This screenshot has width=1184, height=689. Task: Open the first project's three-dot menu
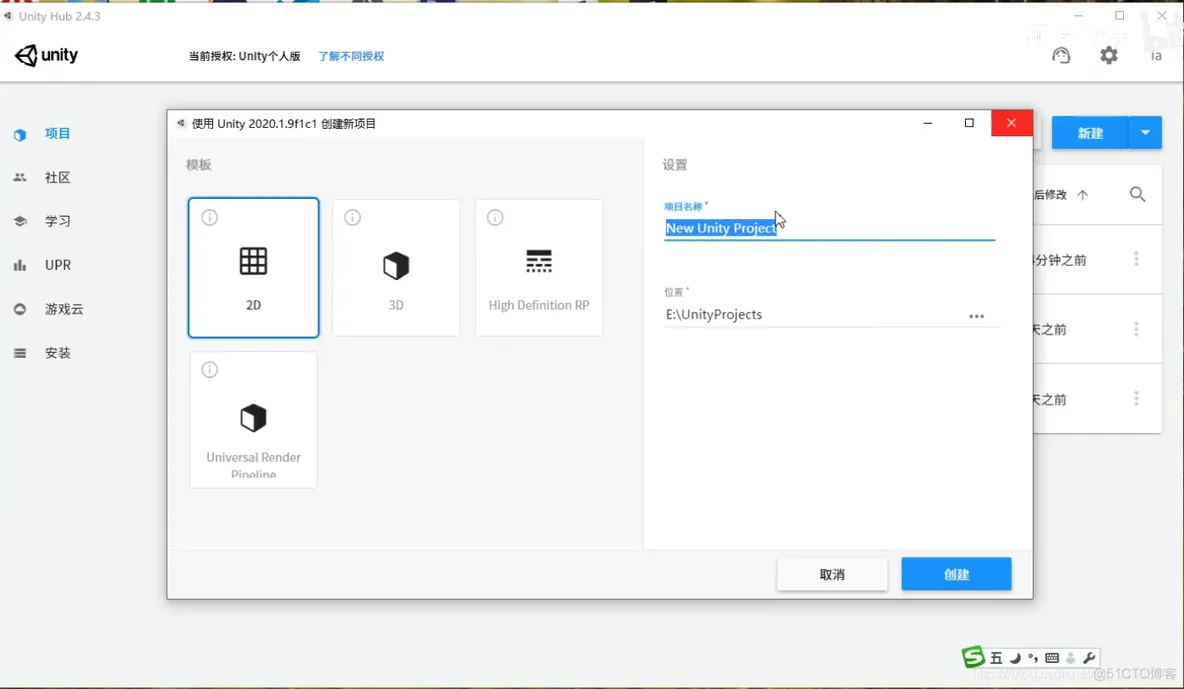point(1136,260)
